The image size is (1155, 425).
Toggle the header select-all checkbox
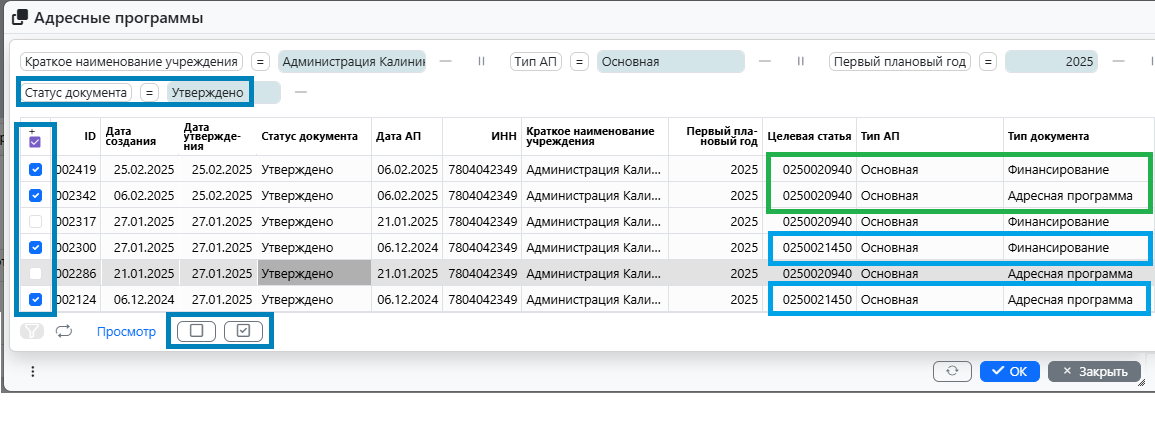tap(35, 143)
